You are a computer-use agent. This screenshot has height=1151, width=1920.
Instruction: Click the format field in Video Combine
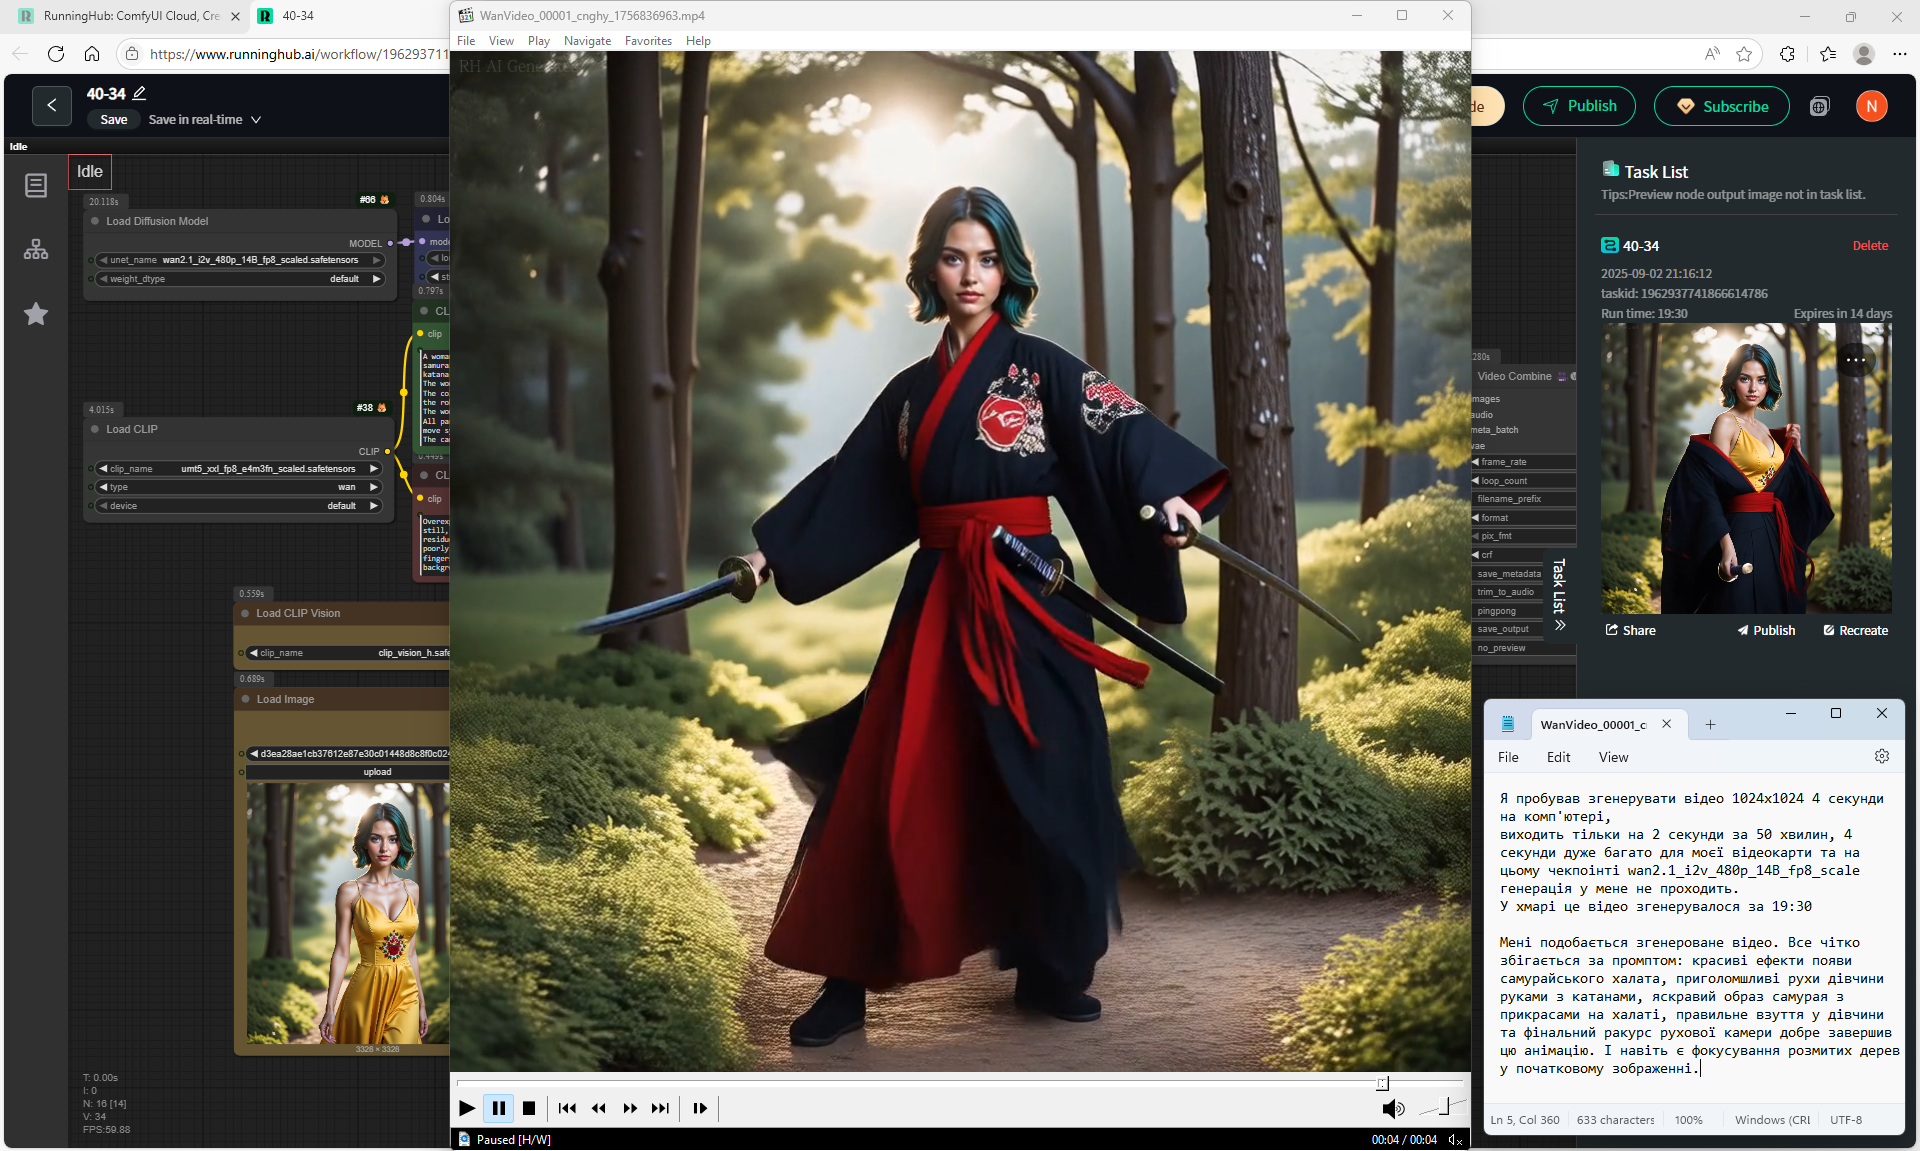[1523, 518]
